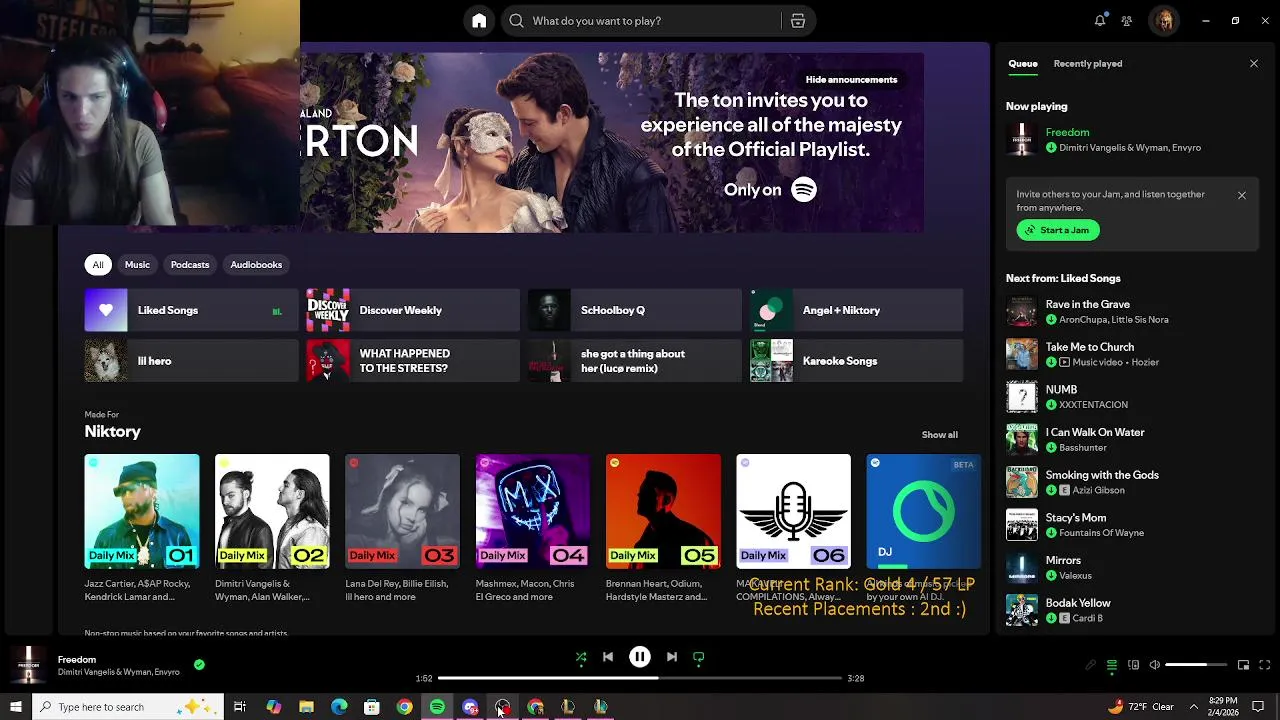Screen dimensions: 1280x720
Task: Select the All filter chip
Action: pyautogui.click(x=98, y=265)
